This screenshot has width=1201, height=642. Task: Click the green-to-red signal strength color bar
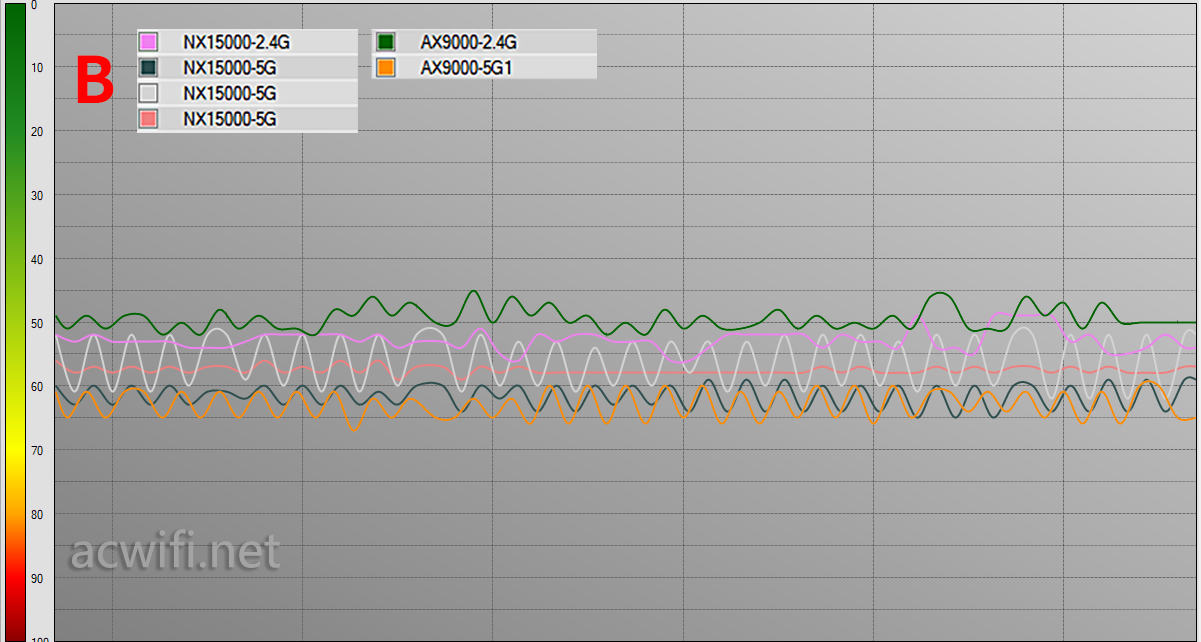(14, 322)
